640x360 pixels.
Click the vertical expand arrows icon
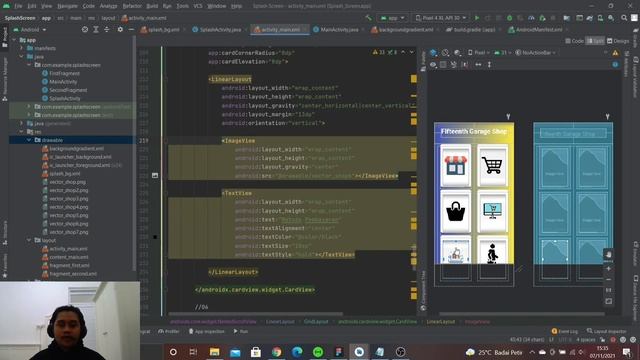pos(489,64)
